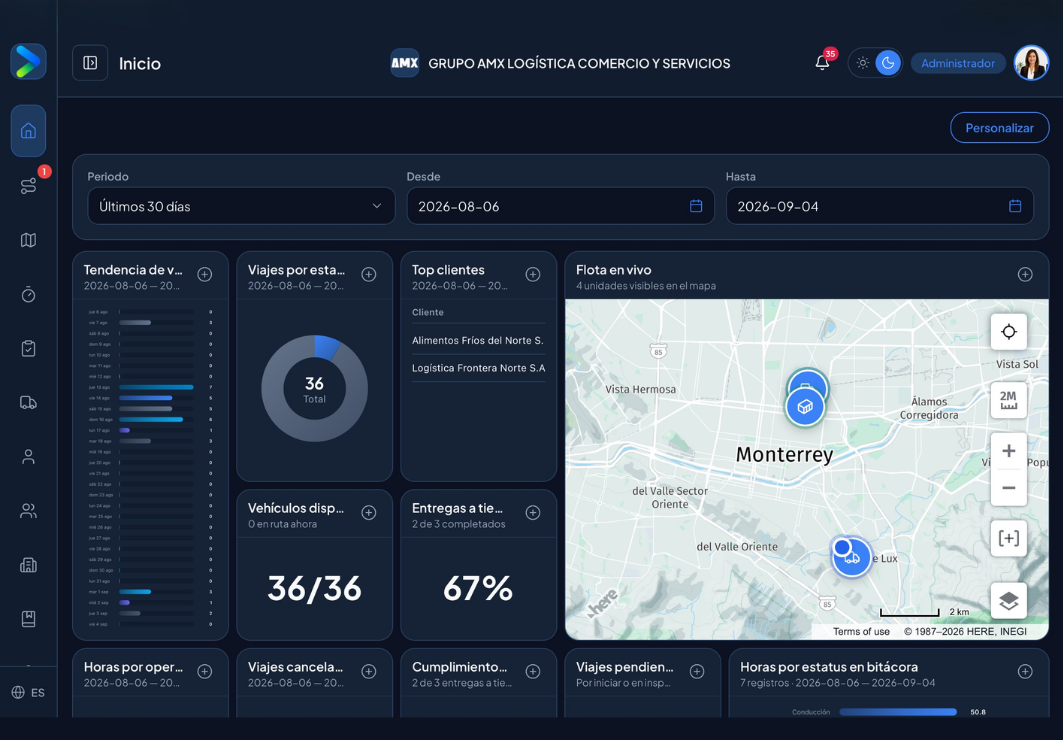Center map with the locate crosshair button
The image size is (1063, 740).
pyautogui.click(x=1009, y=332)
